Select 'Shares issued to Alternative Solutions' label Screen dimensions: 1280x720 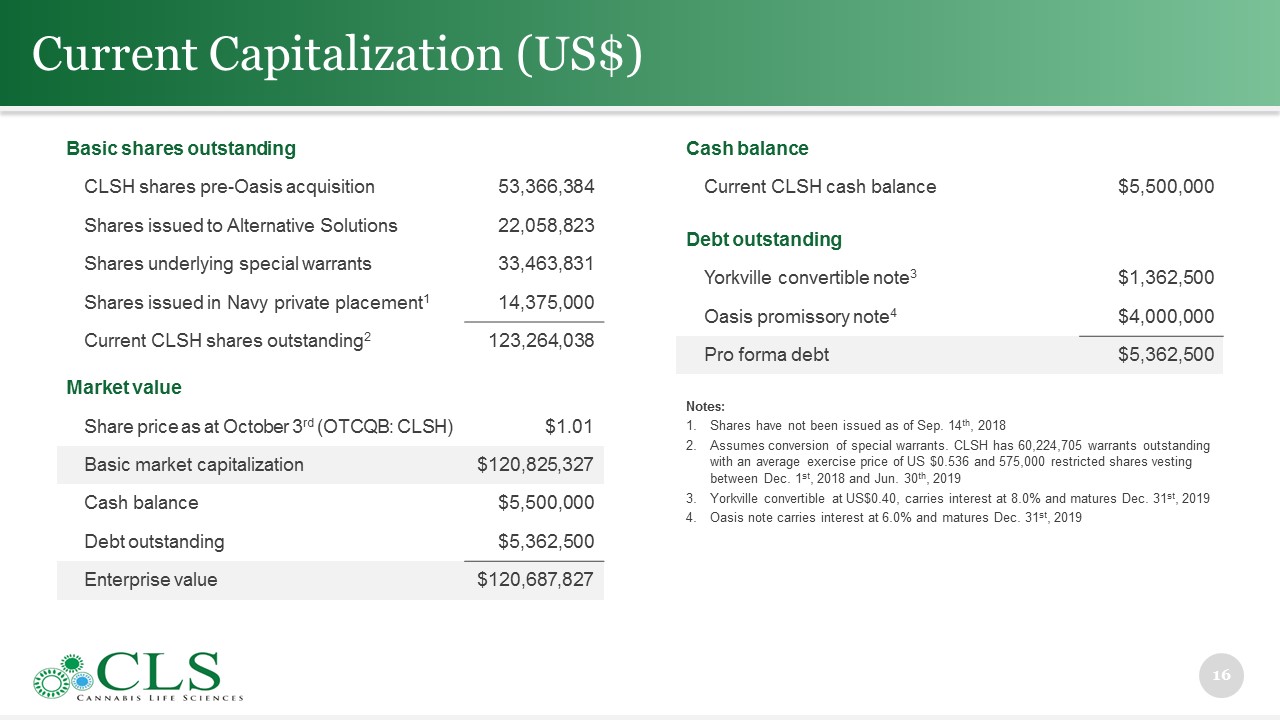point(241,225)
